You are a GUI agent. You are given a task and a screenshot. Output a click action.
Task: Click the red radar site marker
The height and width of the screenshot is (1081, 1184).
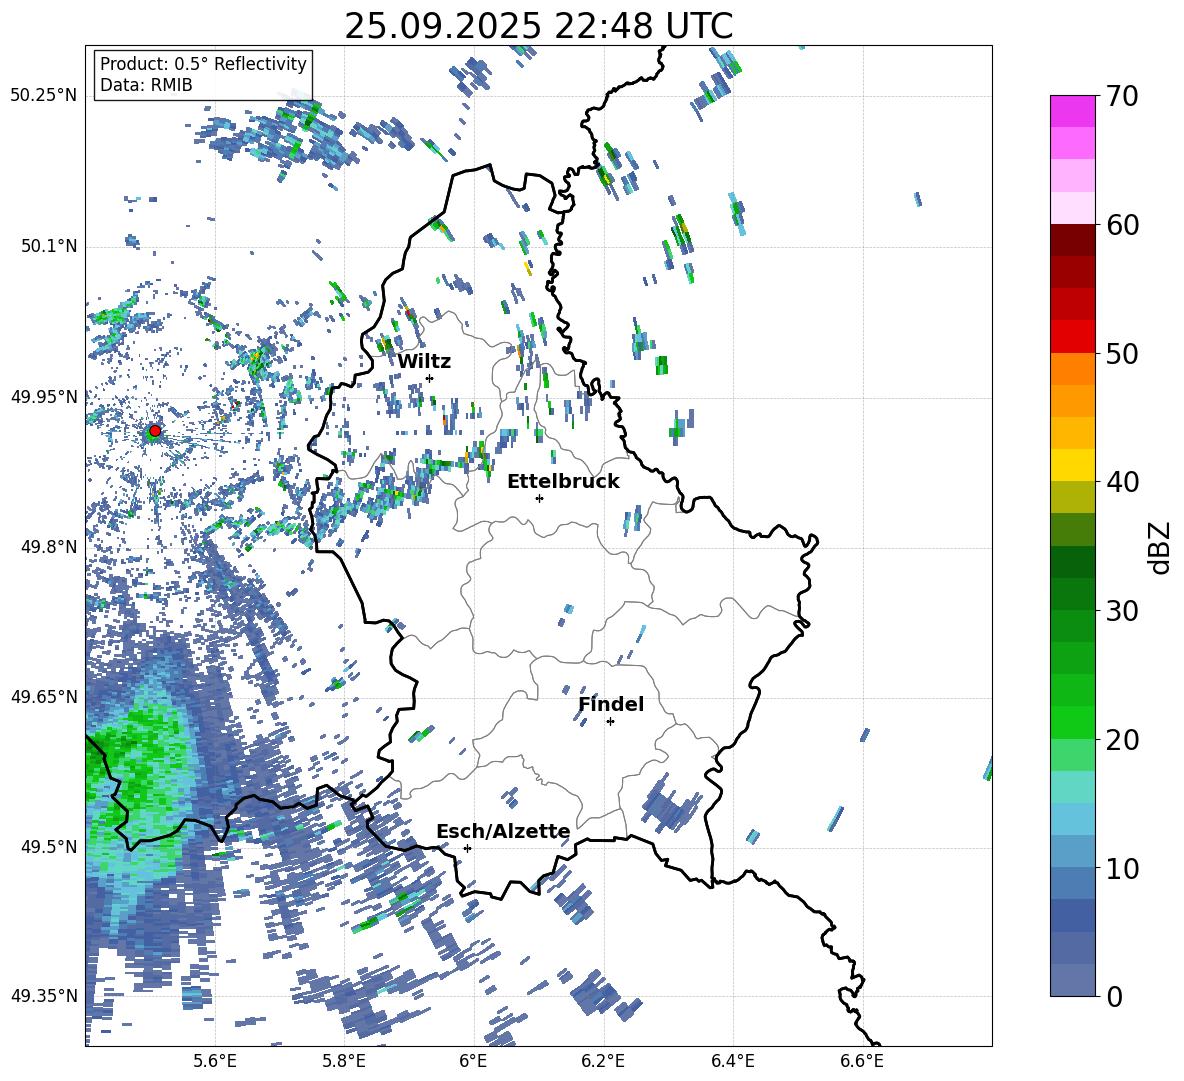[155, 431]
